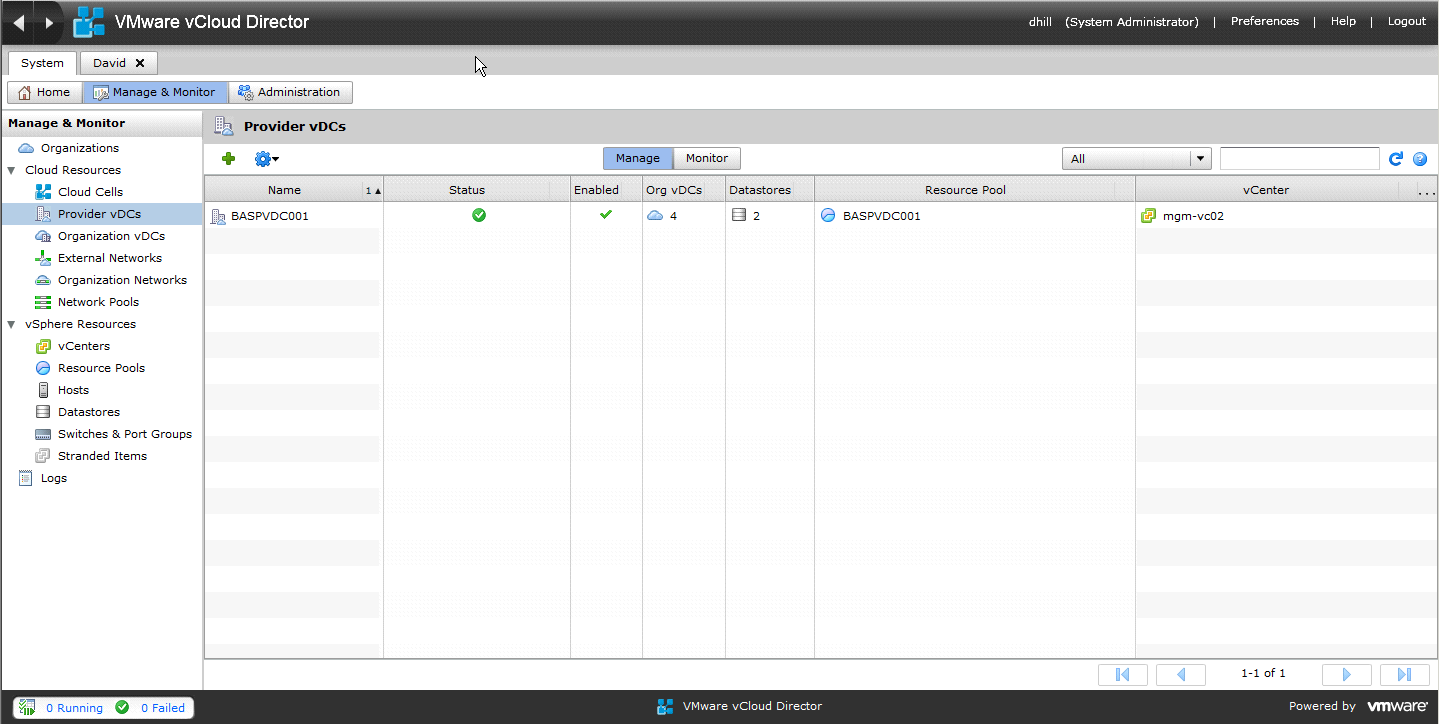Select the David tab
The width and height of the screenshot is (1440, 724).
[x=110, y=63]
